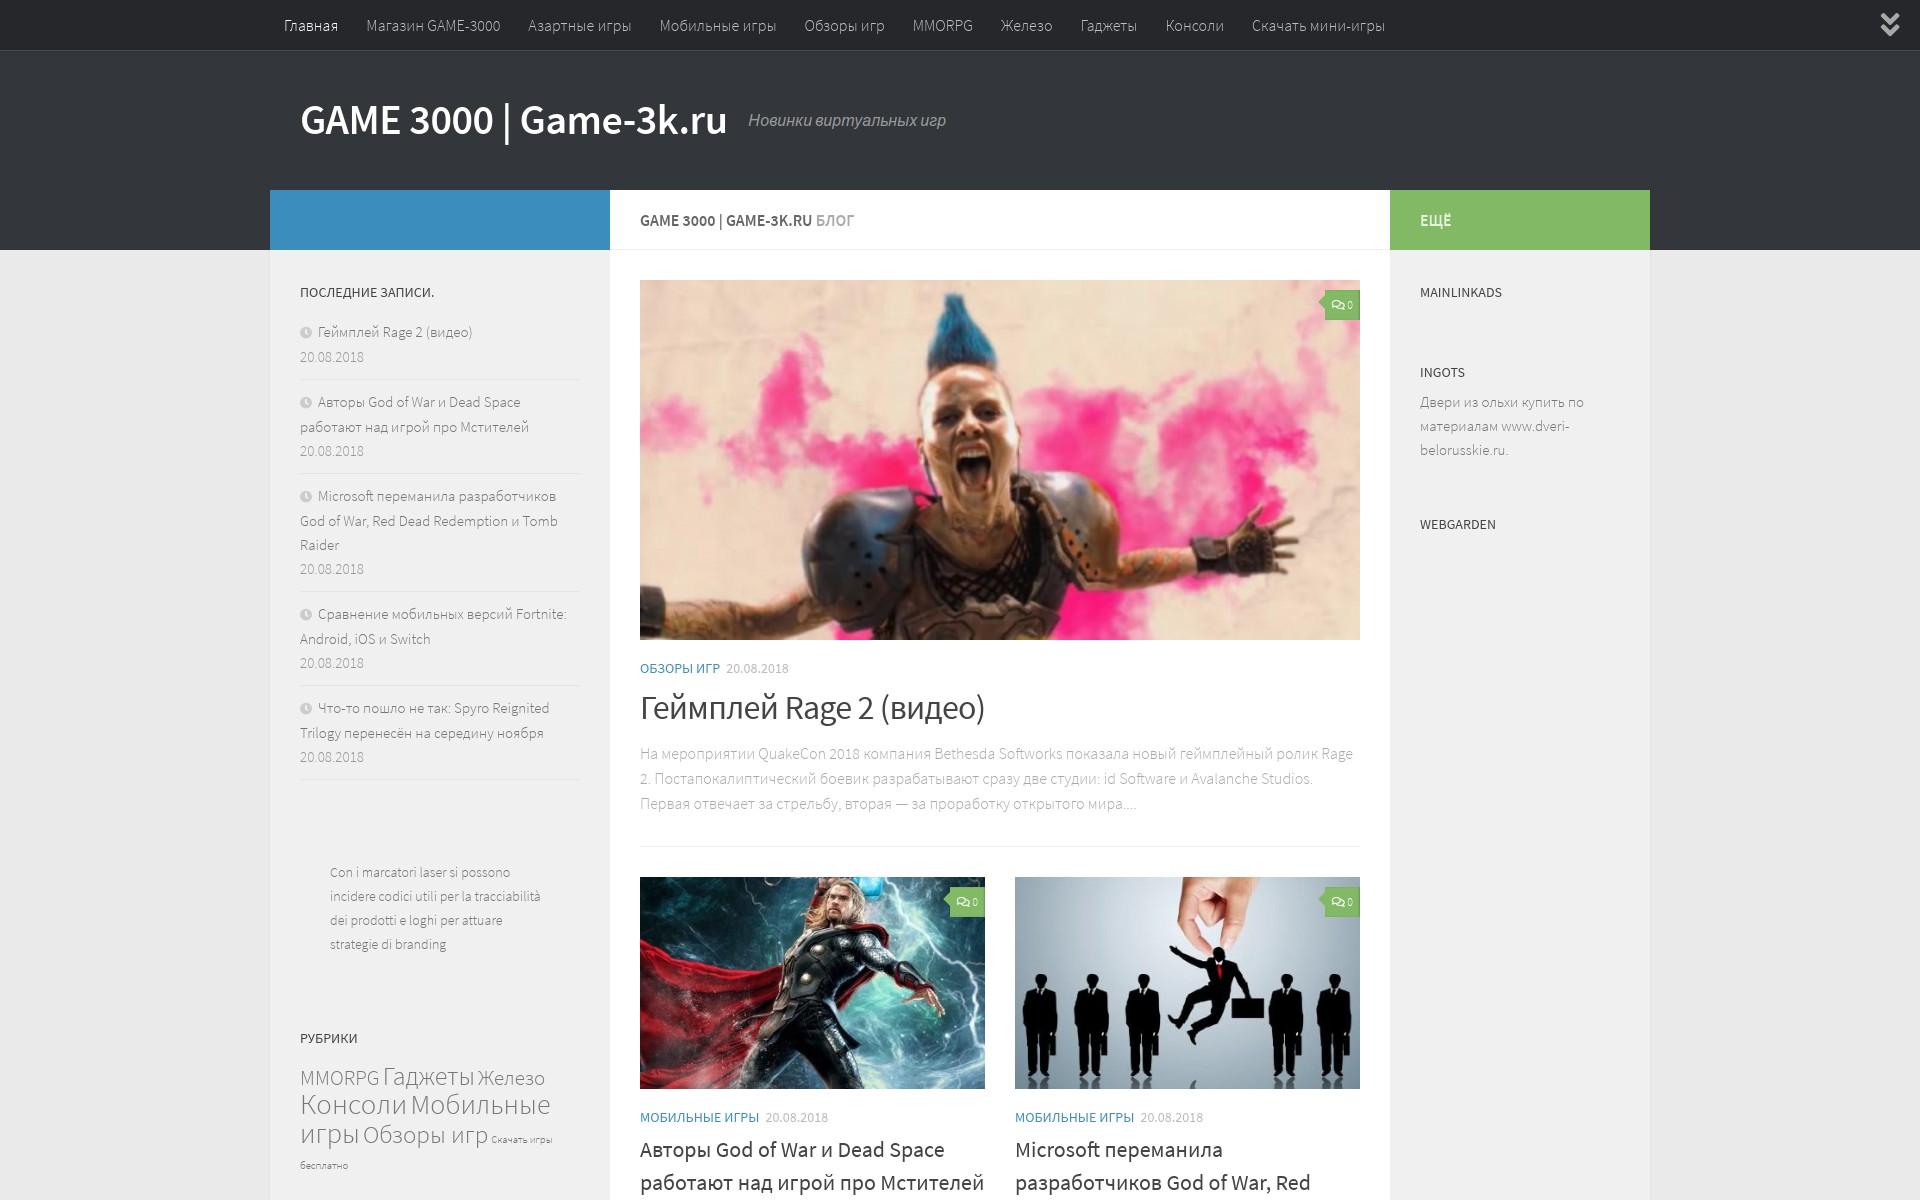Screen dimensions: 1920x1200
Task: Click comment bubble icon on Thor thumbnail
Action: click(962, 902)
